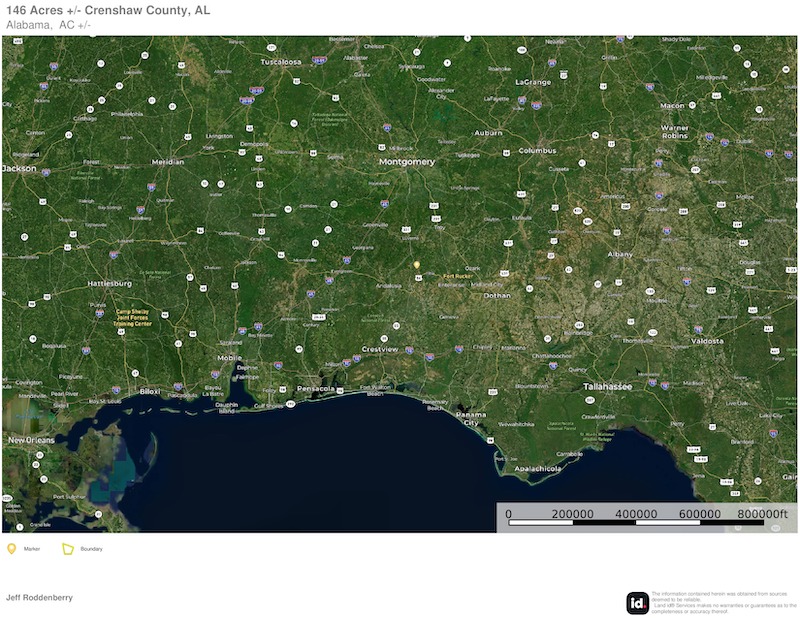Click the Land id logo icon
This screenshot has width=800, height=618.
pos(637,603)
